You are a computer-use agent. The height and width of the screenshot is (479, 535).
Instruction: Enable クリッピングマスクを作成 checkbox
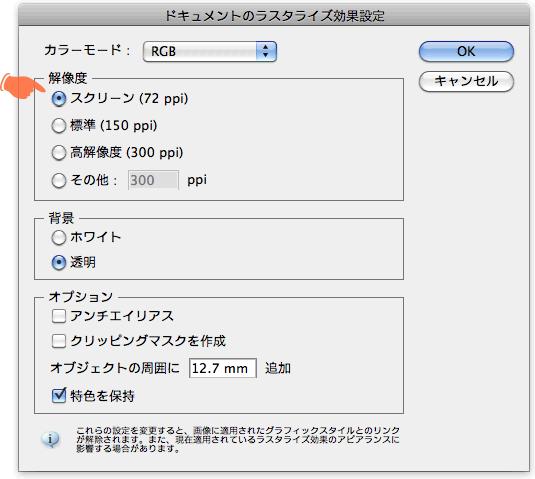click(x=59, y=341)
